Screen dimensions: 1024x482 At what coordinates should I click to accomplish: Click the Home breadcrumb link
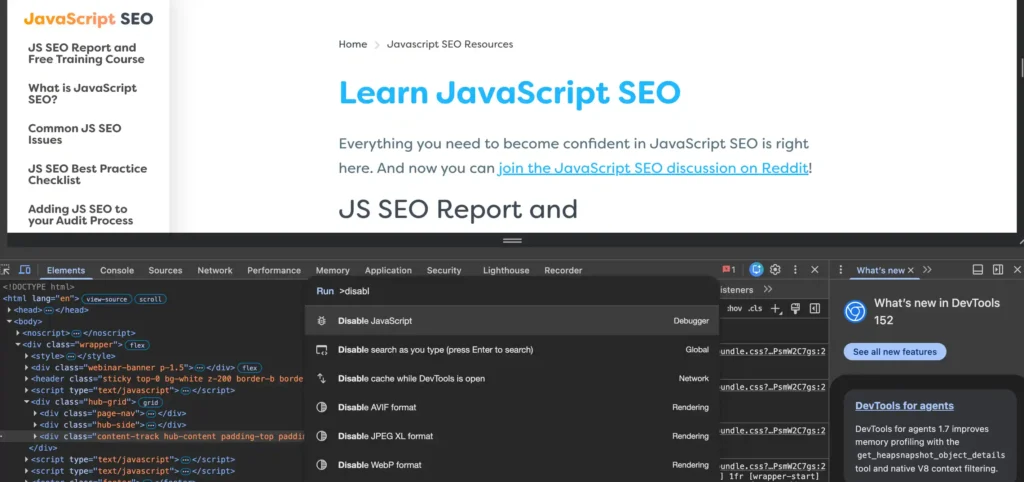(x=353, y=44)
